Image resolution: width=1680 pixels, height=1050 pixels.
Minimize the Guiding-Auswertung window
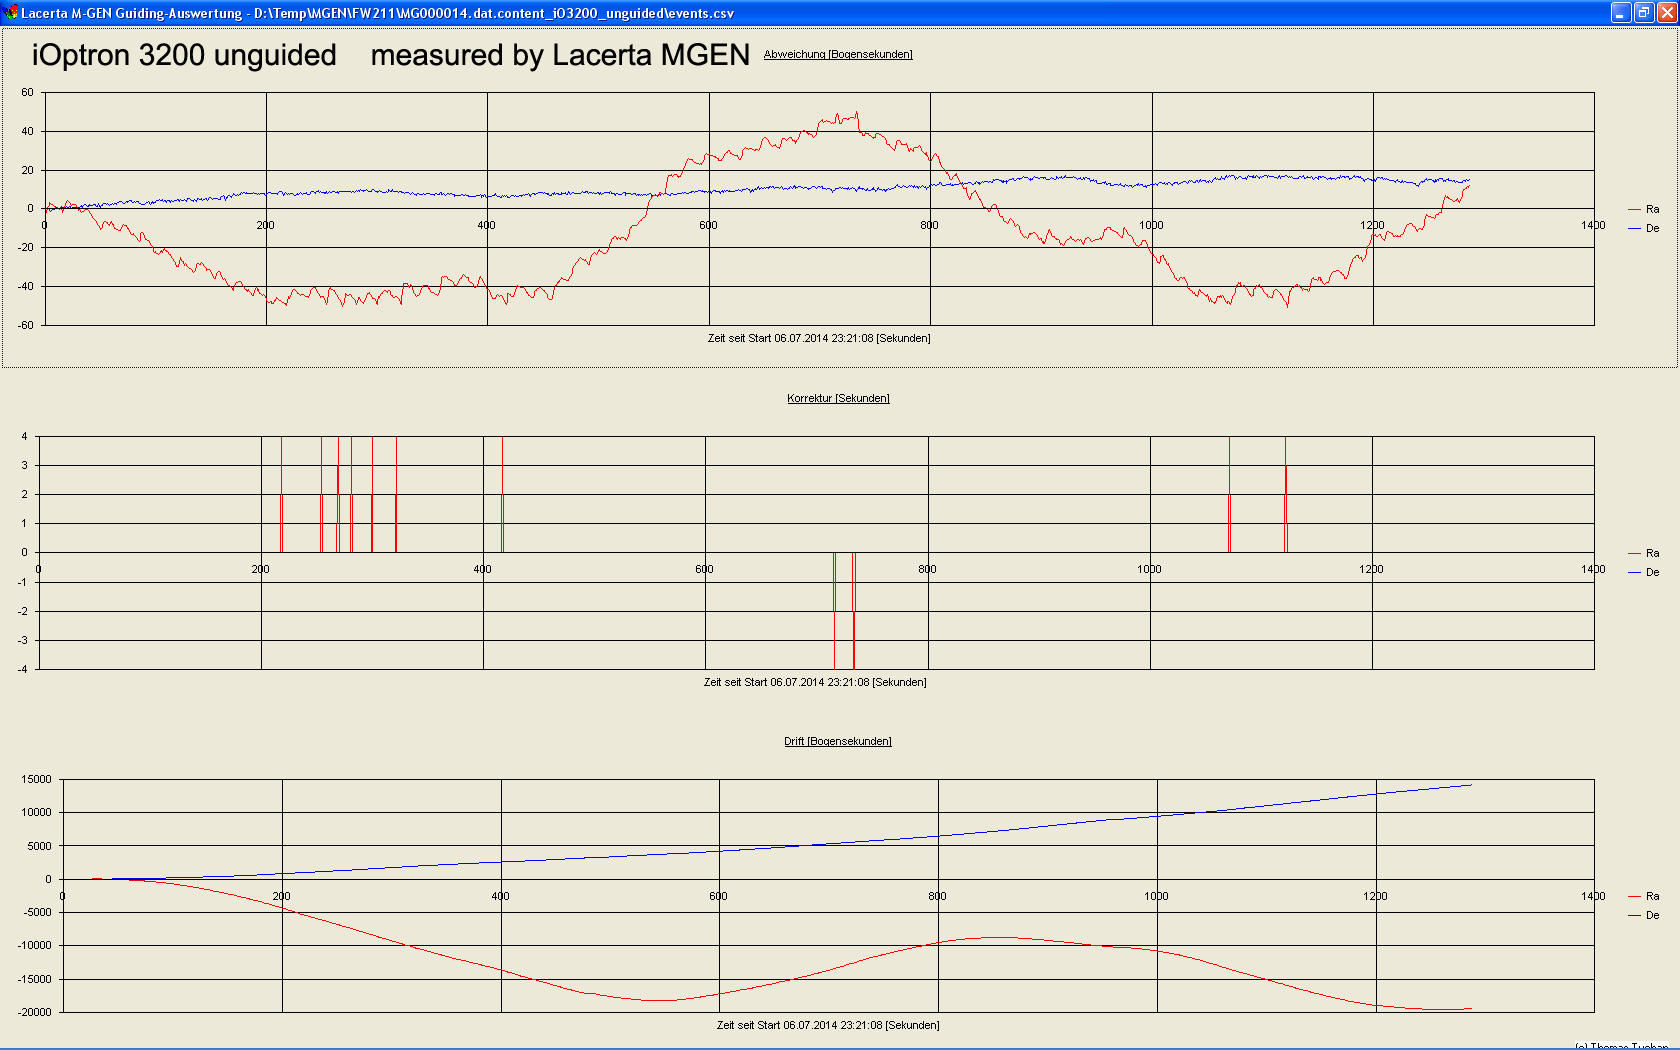click(x=1621, y=13)
